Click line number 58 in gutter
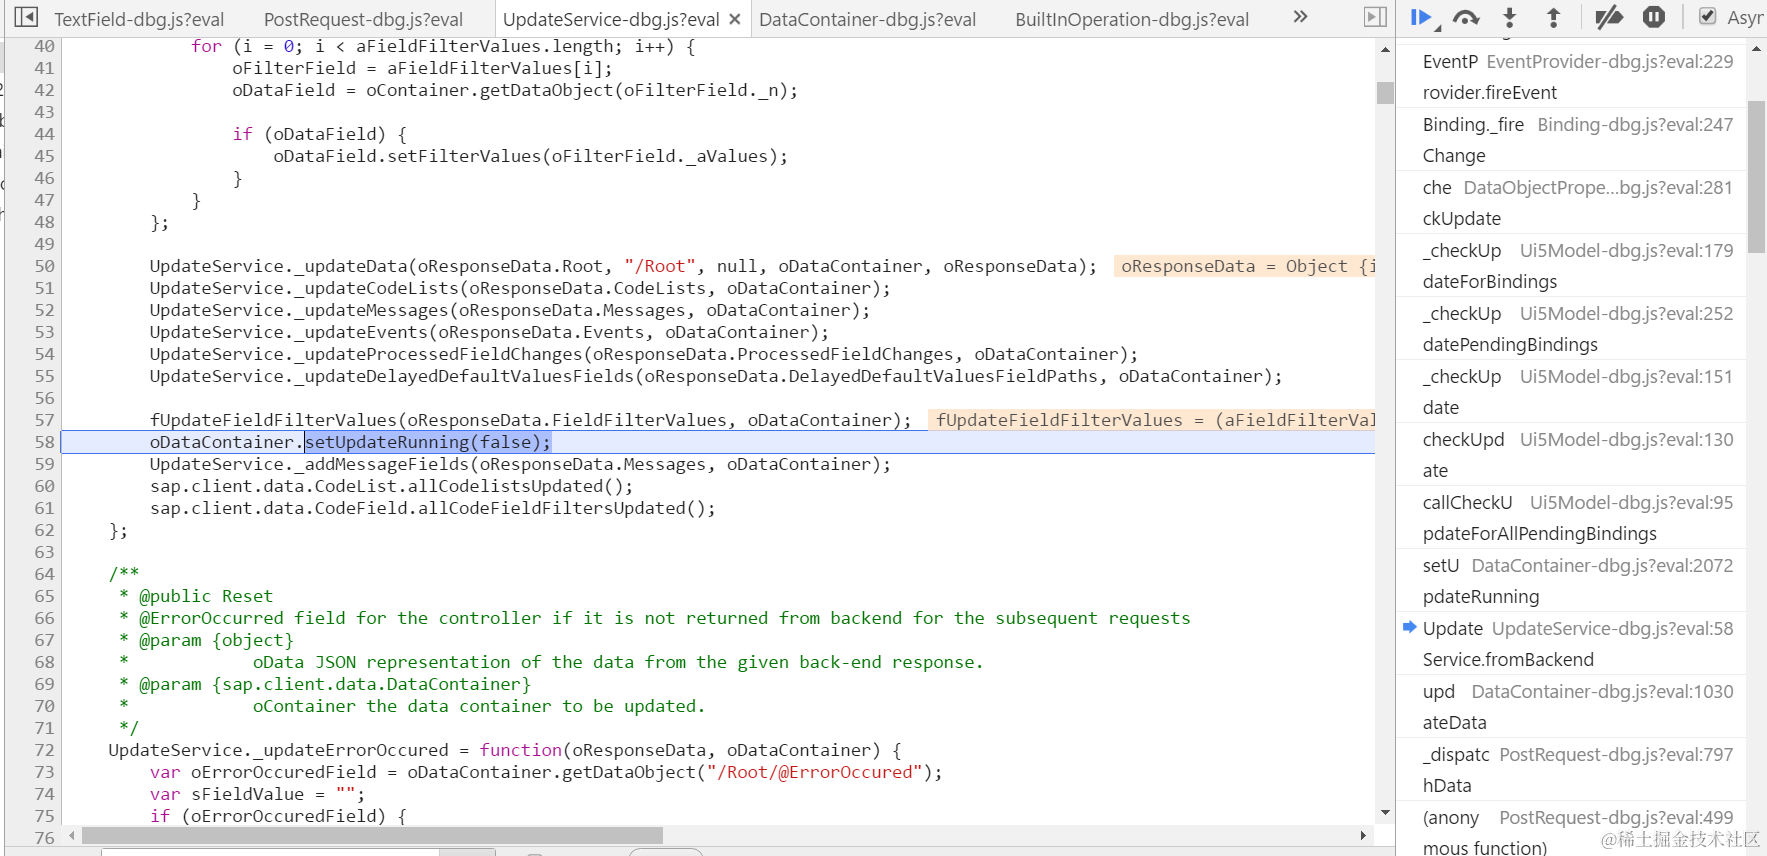Screen dimensions: 1767x856 (x=44, y=442)
